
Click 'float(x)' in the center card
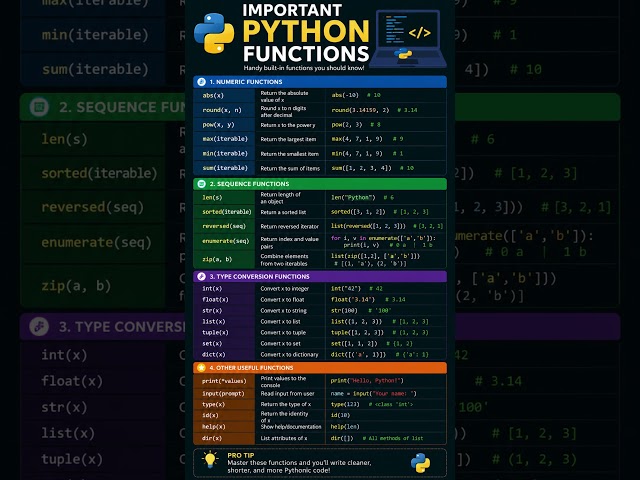(215, 300)
